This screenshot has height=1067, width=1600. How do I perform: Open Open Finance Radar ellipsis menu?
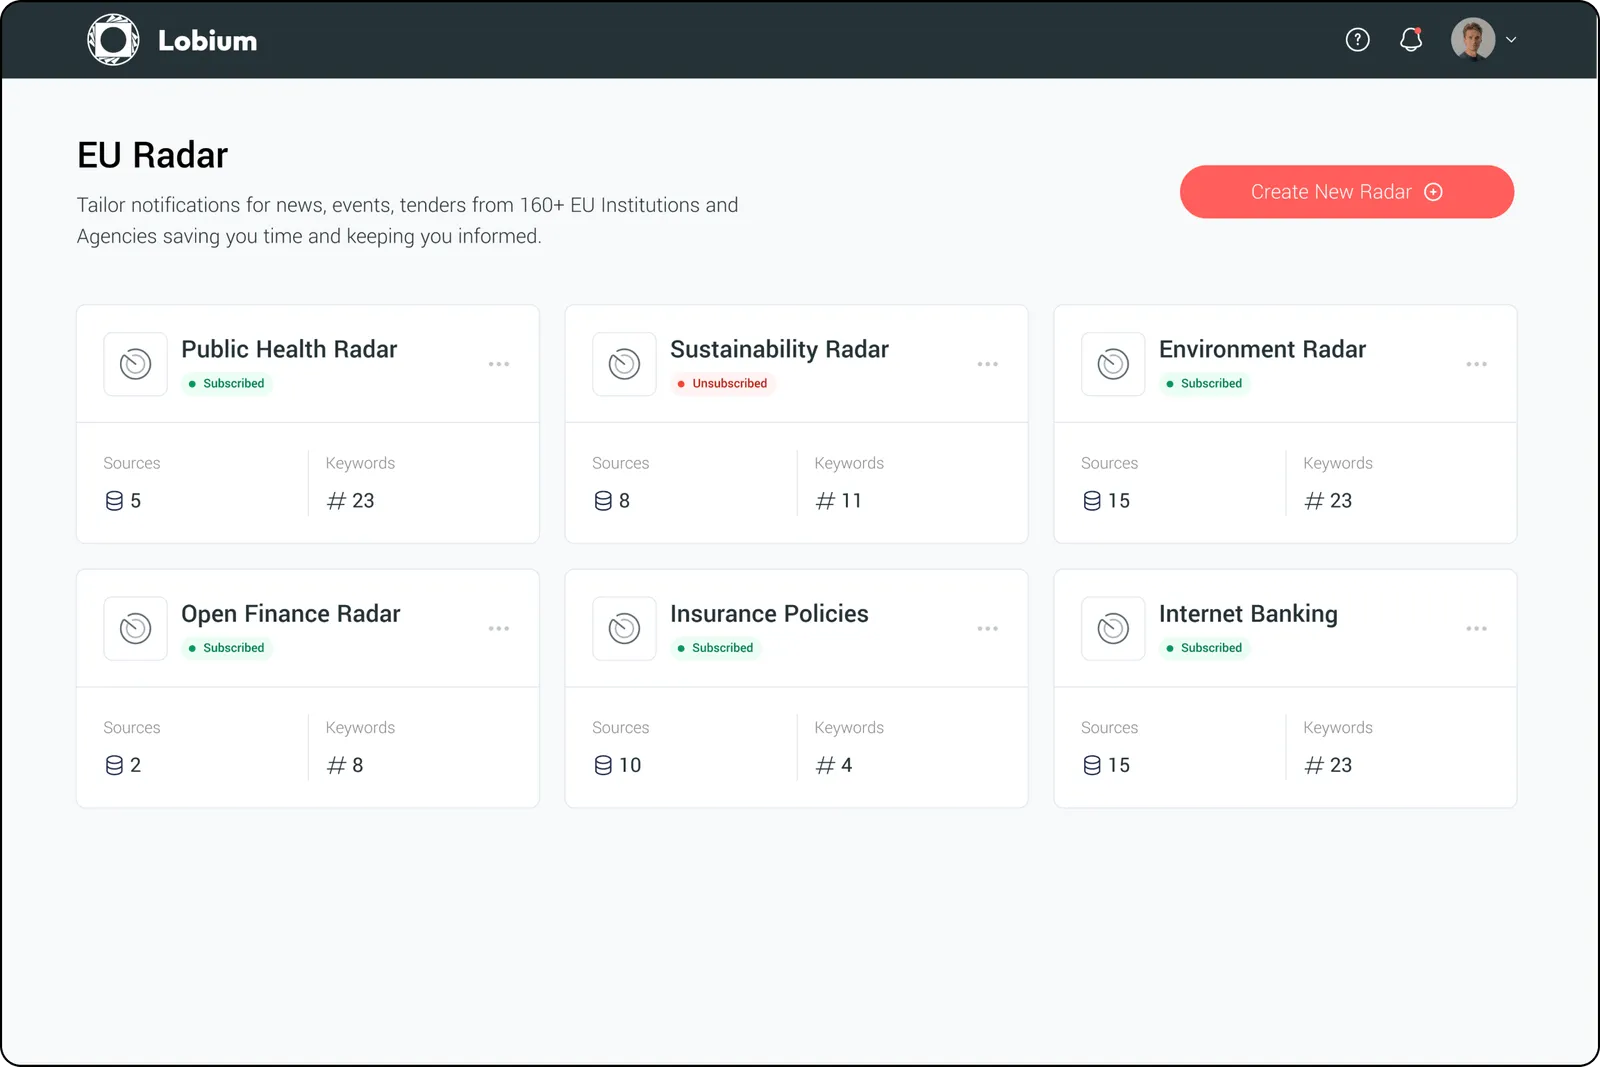[x=499, y=629]
